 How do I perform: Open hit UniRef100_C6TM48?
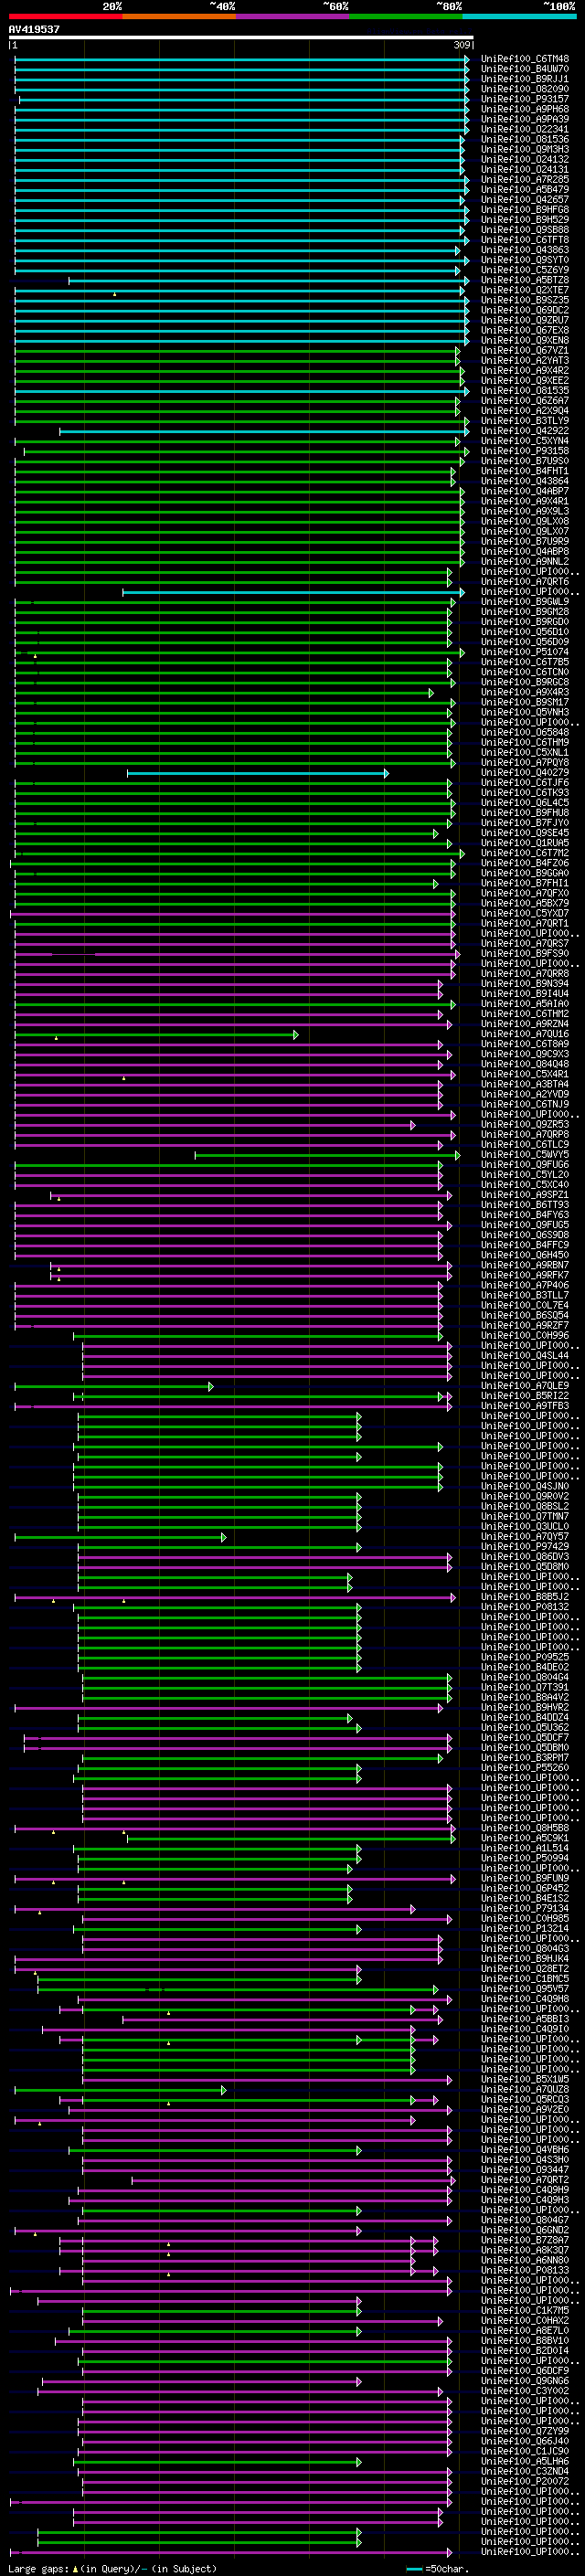[525, 59]
